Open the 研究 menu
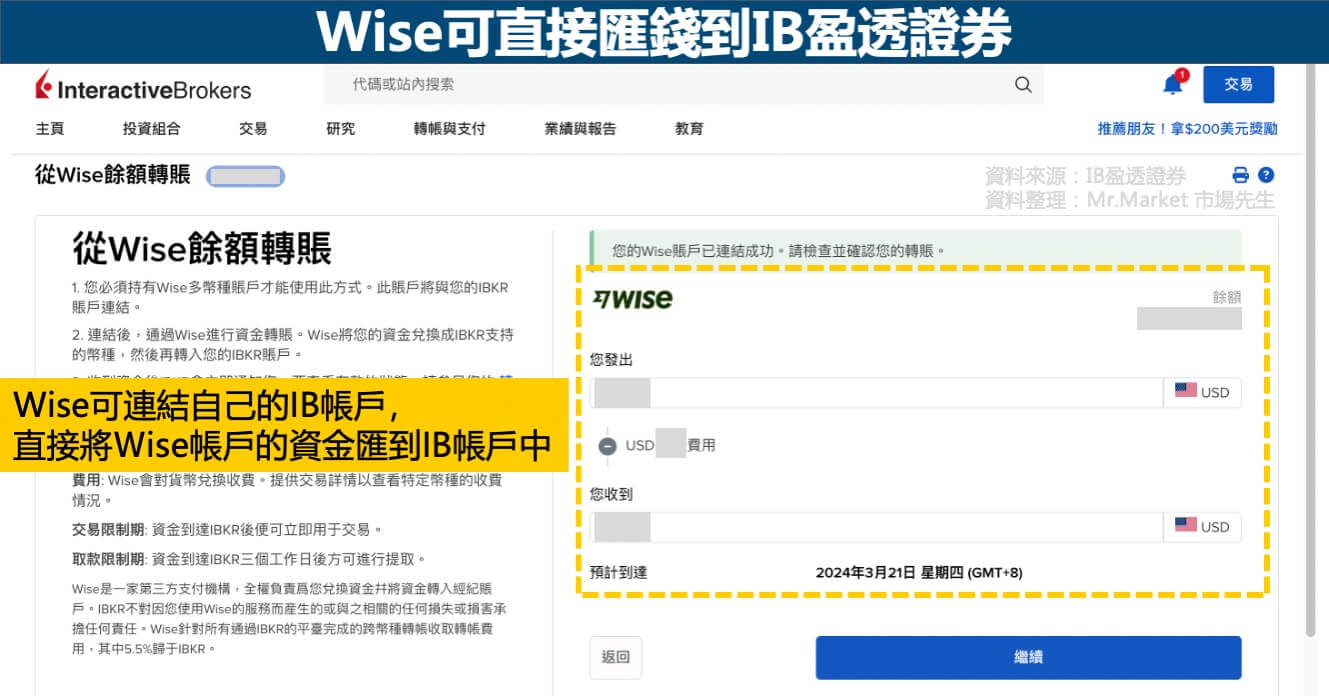Image resolution: width=1329 pixels, height=696 pixels. click(340, 129)
